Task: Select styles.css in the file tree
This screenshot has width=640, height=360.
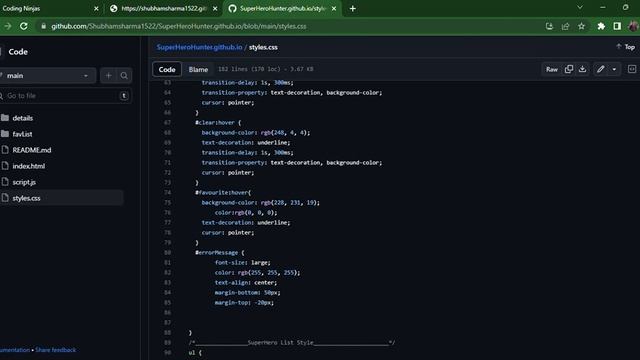Action: (x=26, y=198)
